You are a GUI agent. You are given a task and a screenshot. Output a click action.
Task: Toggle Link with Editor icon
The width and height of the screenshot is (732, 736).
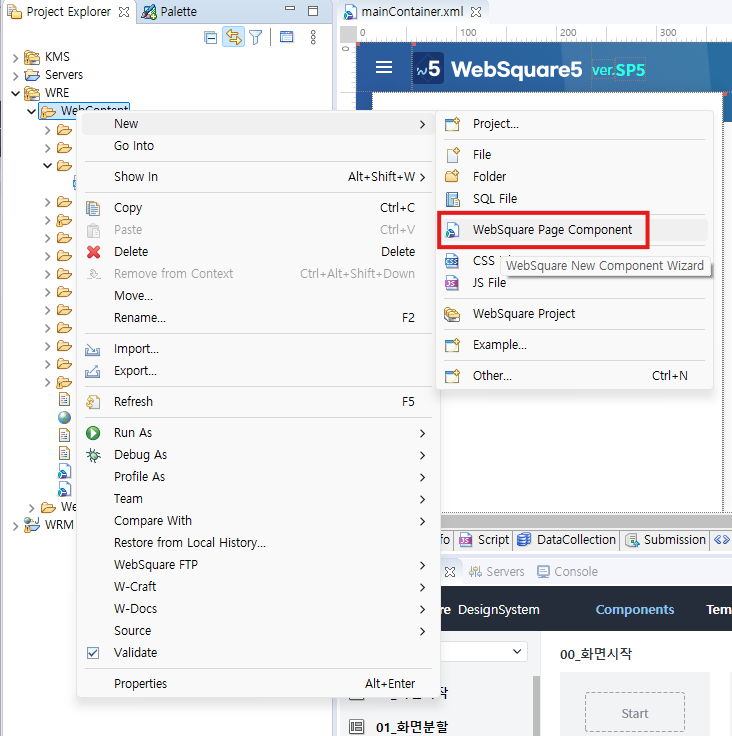(233, 37)
